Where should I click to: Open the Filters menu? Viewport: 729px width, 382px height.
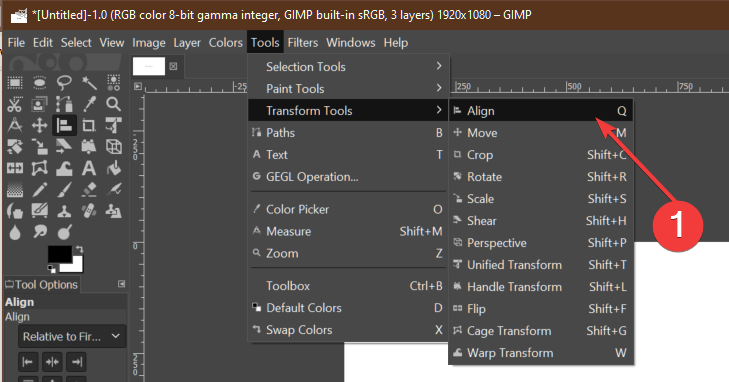(303, 43)
